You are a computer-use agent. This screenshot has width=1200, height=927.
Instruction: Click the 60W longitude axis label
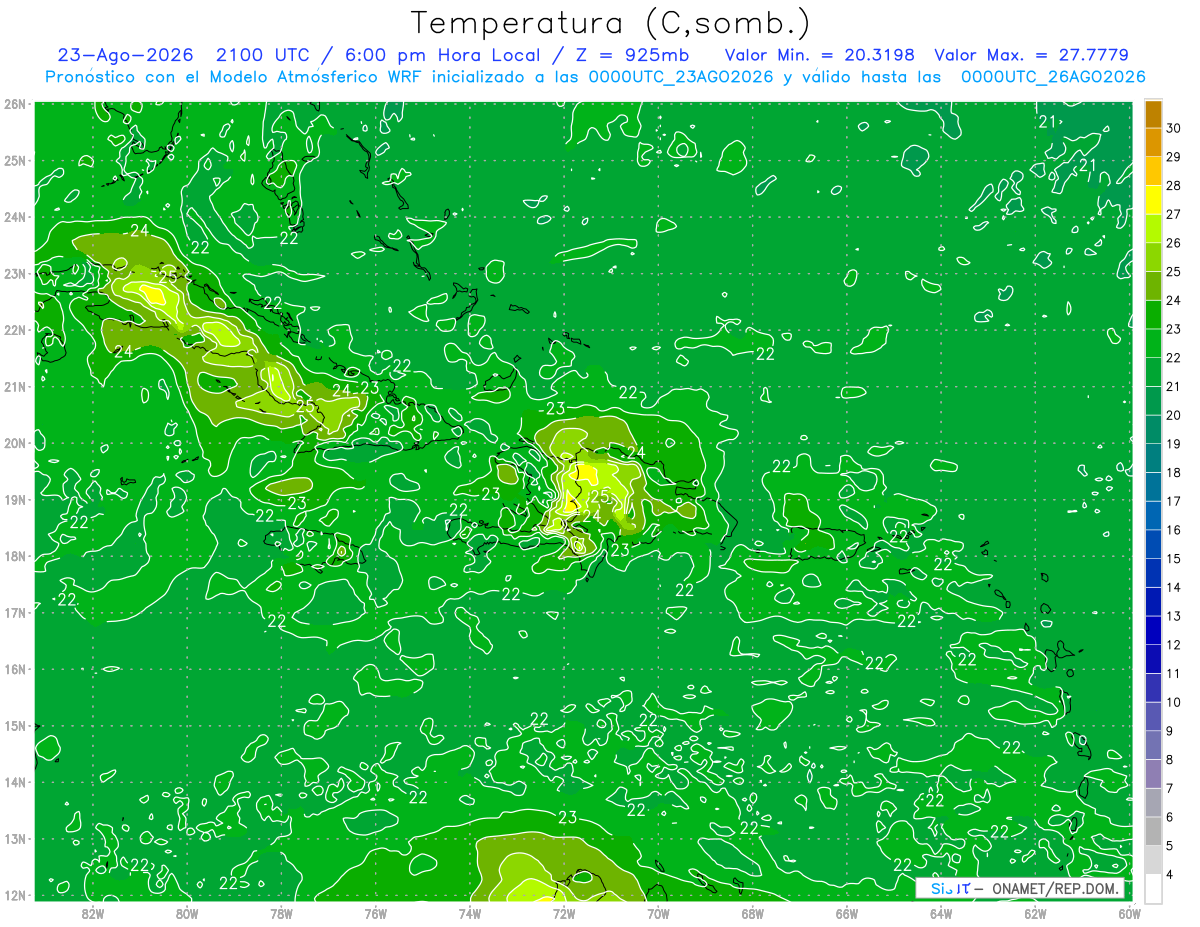tap(1130, 912)
